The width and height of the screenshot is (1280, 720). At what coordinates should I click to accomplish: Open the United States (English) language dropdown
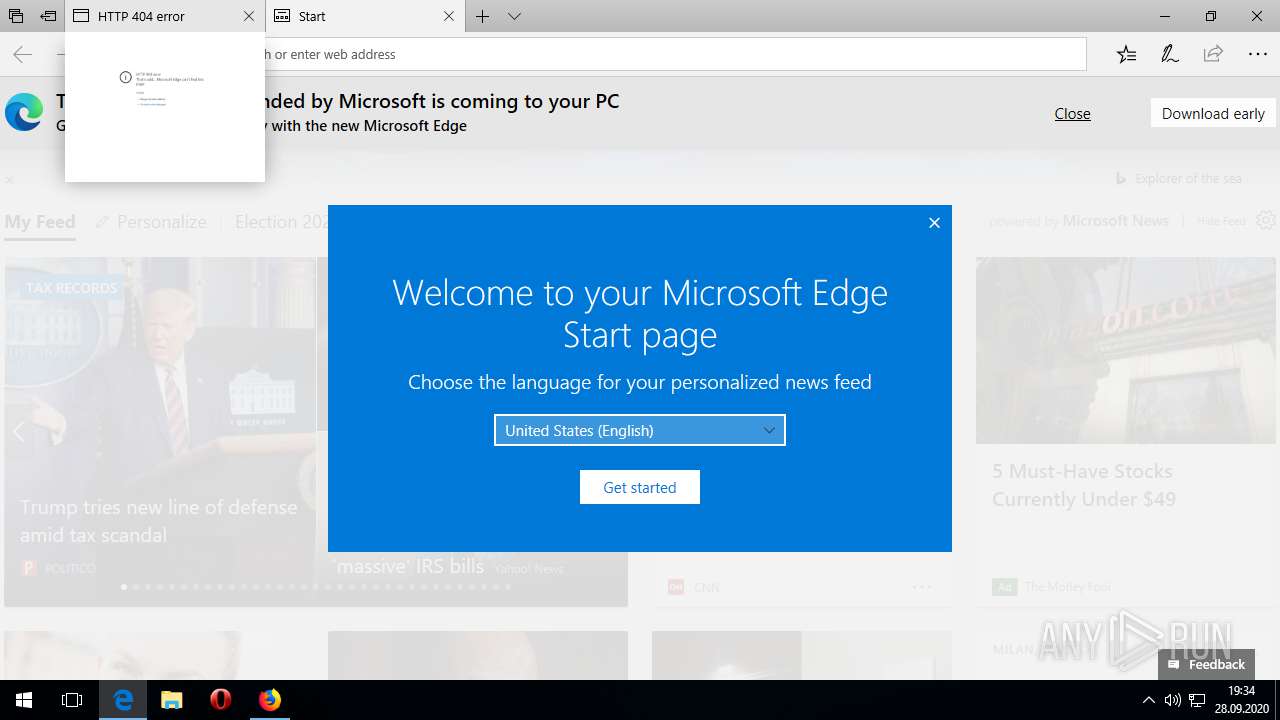click(640, 430)
